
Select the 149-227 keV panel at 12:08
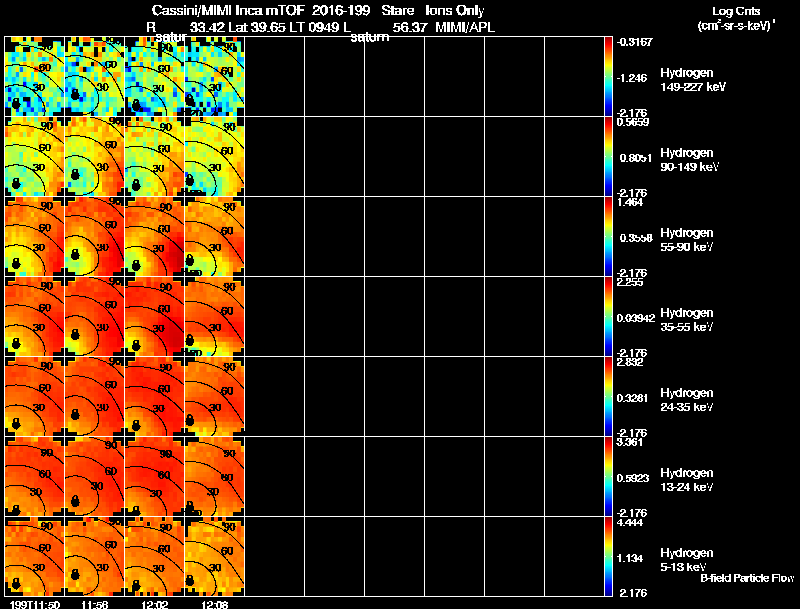(215, 77)
